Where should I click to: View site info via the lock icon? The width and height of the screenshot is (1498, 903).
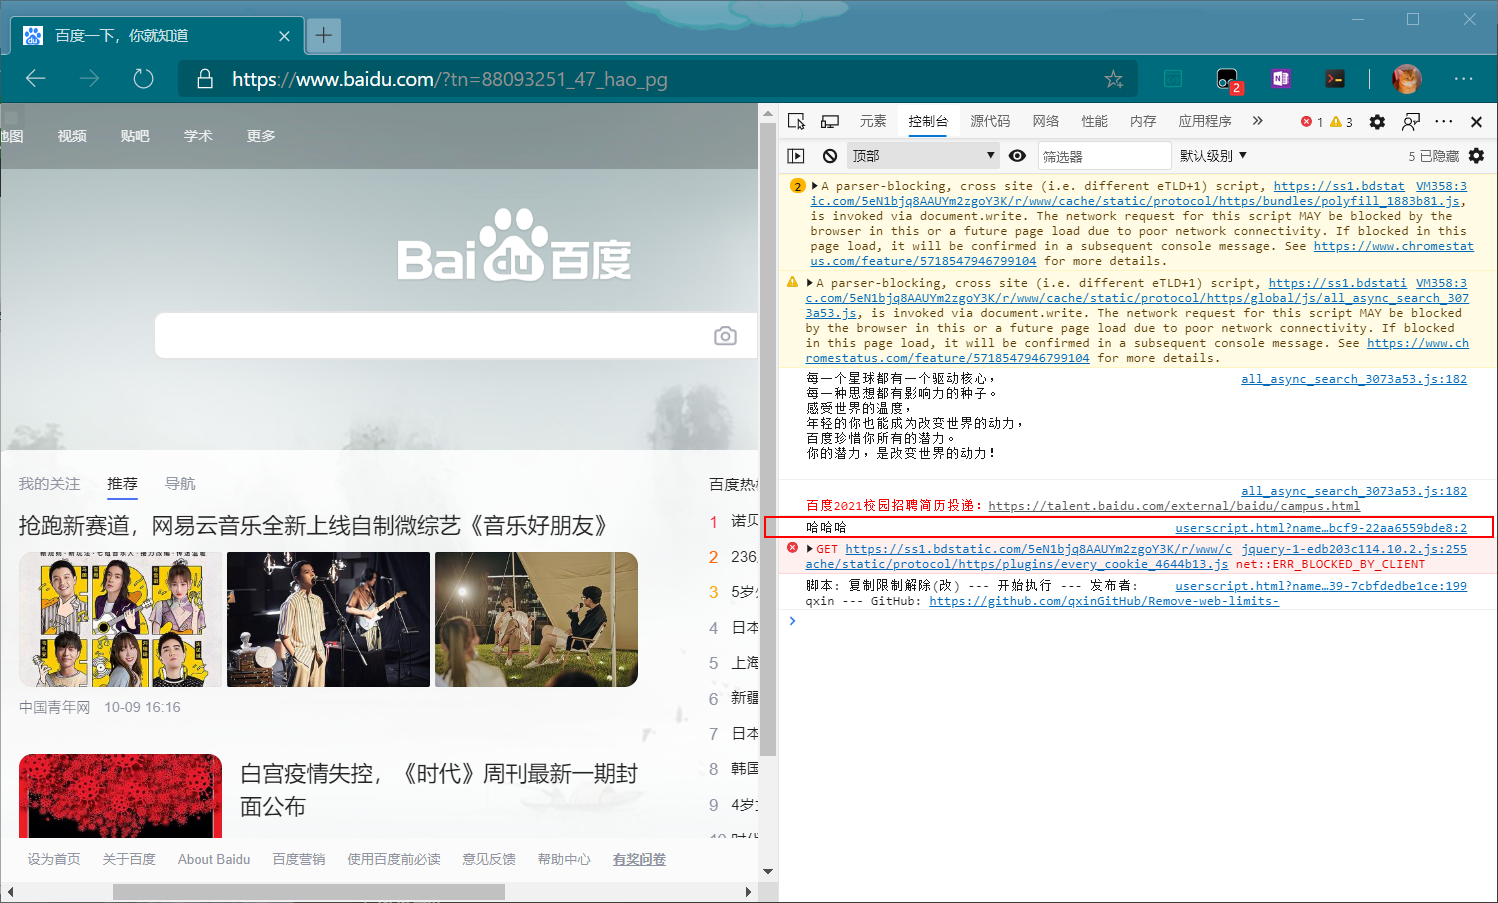click(x=205, y=79)
